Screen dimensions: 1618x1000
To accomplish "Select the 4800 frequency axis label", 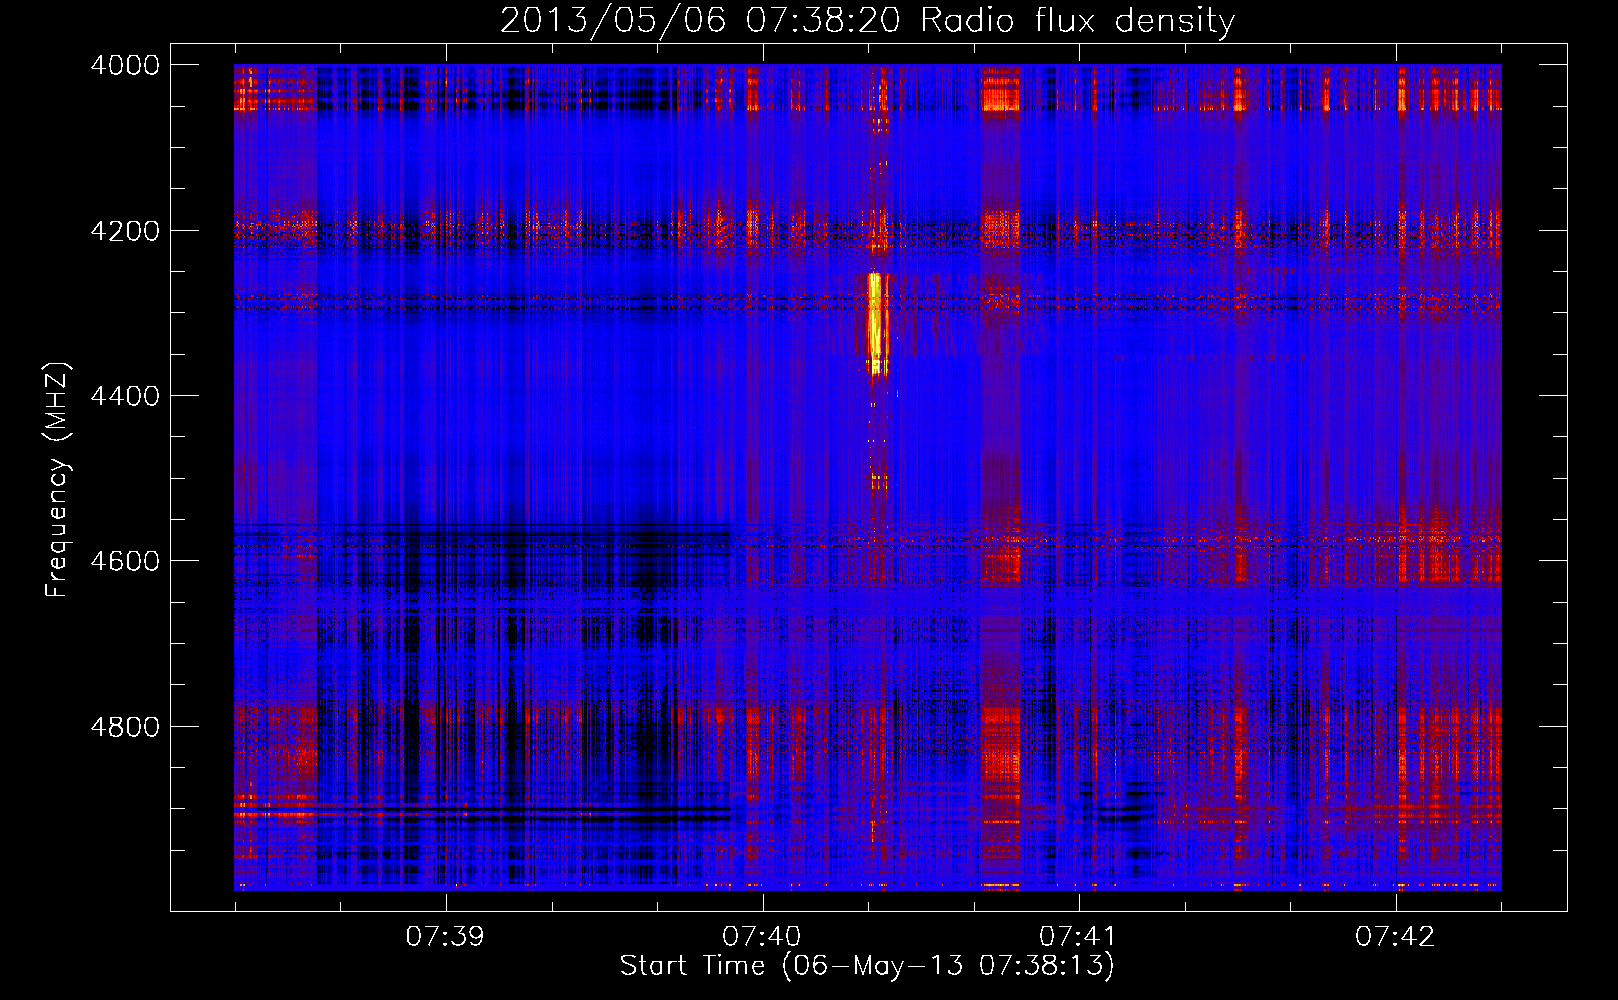I will tap(125, 727).
